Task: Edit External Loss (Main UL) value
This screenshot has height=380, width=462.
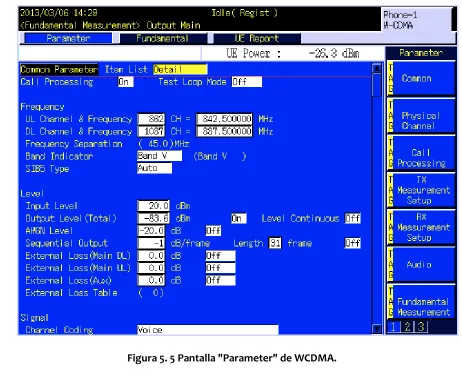Action: point(151,268)
